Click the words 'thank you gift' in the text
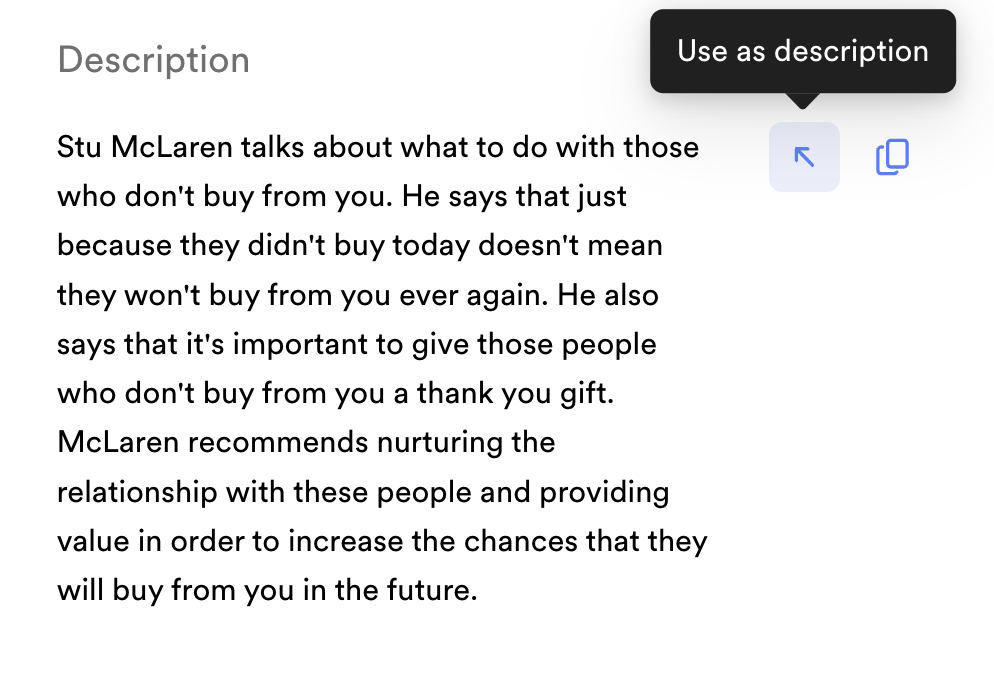 coord(514,394)
